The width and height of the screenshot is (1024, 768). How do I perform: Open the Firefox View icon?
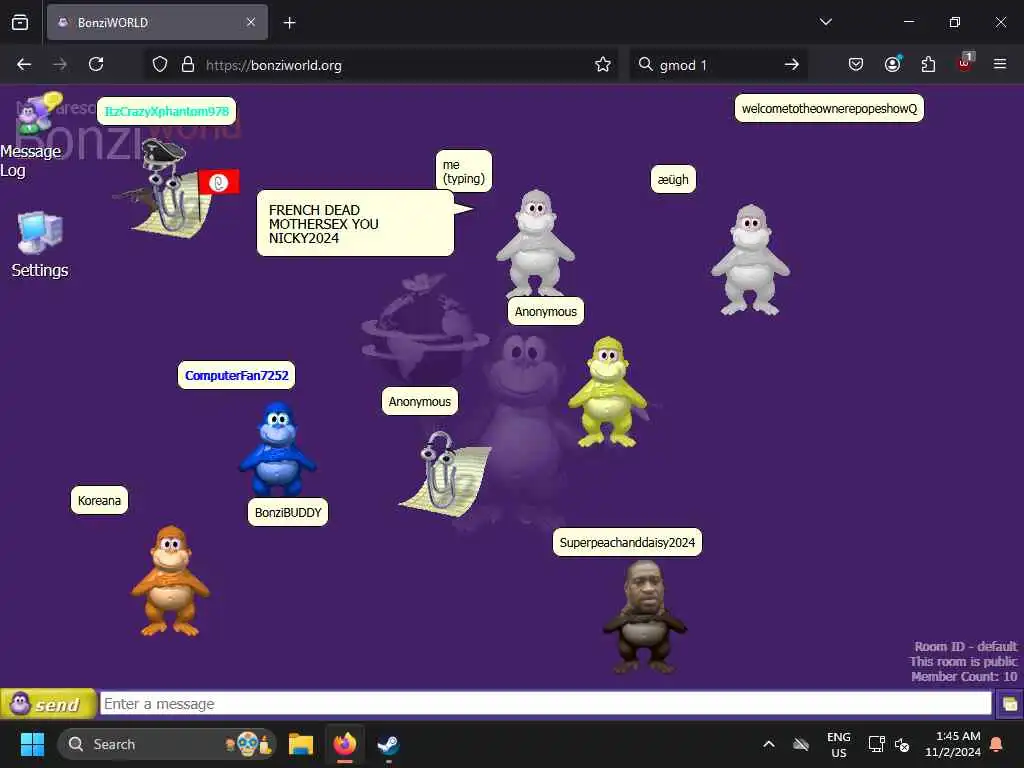point(20,22)
